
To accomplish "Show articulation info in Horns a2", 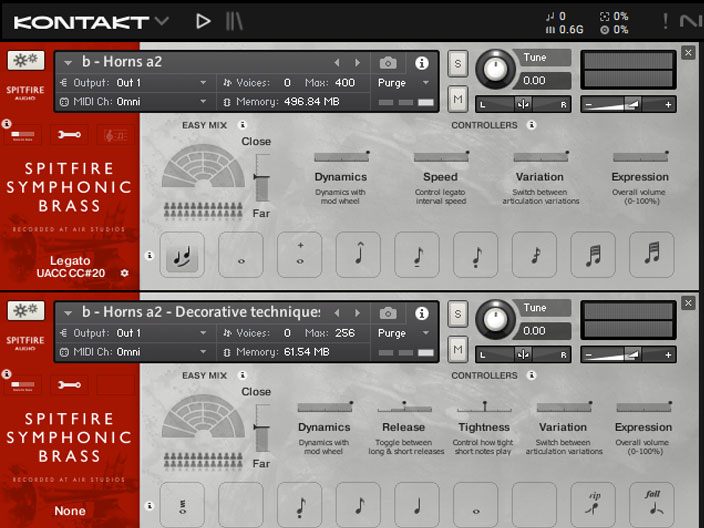I will coord(150,255).
